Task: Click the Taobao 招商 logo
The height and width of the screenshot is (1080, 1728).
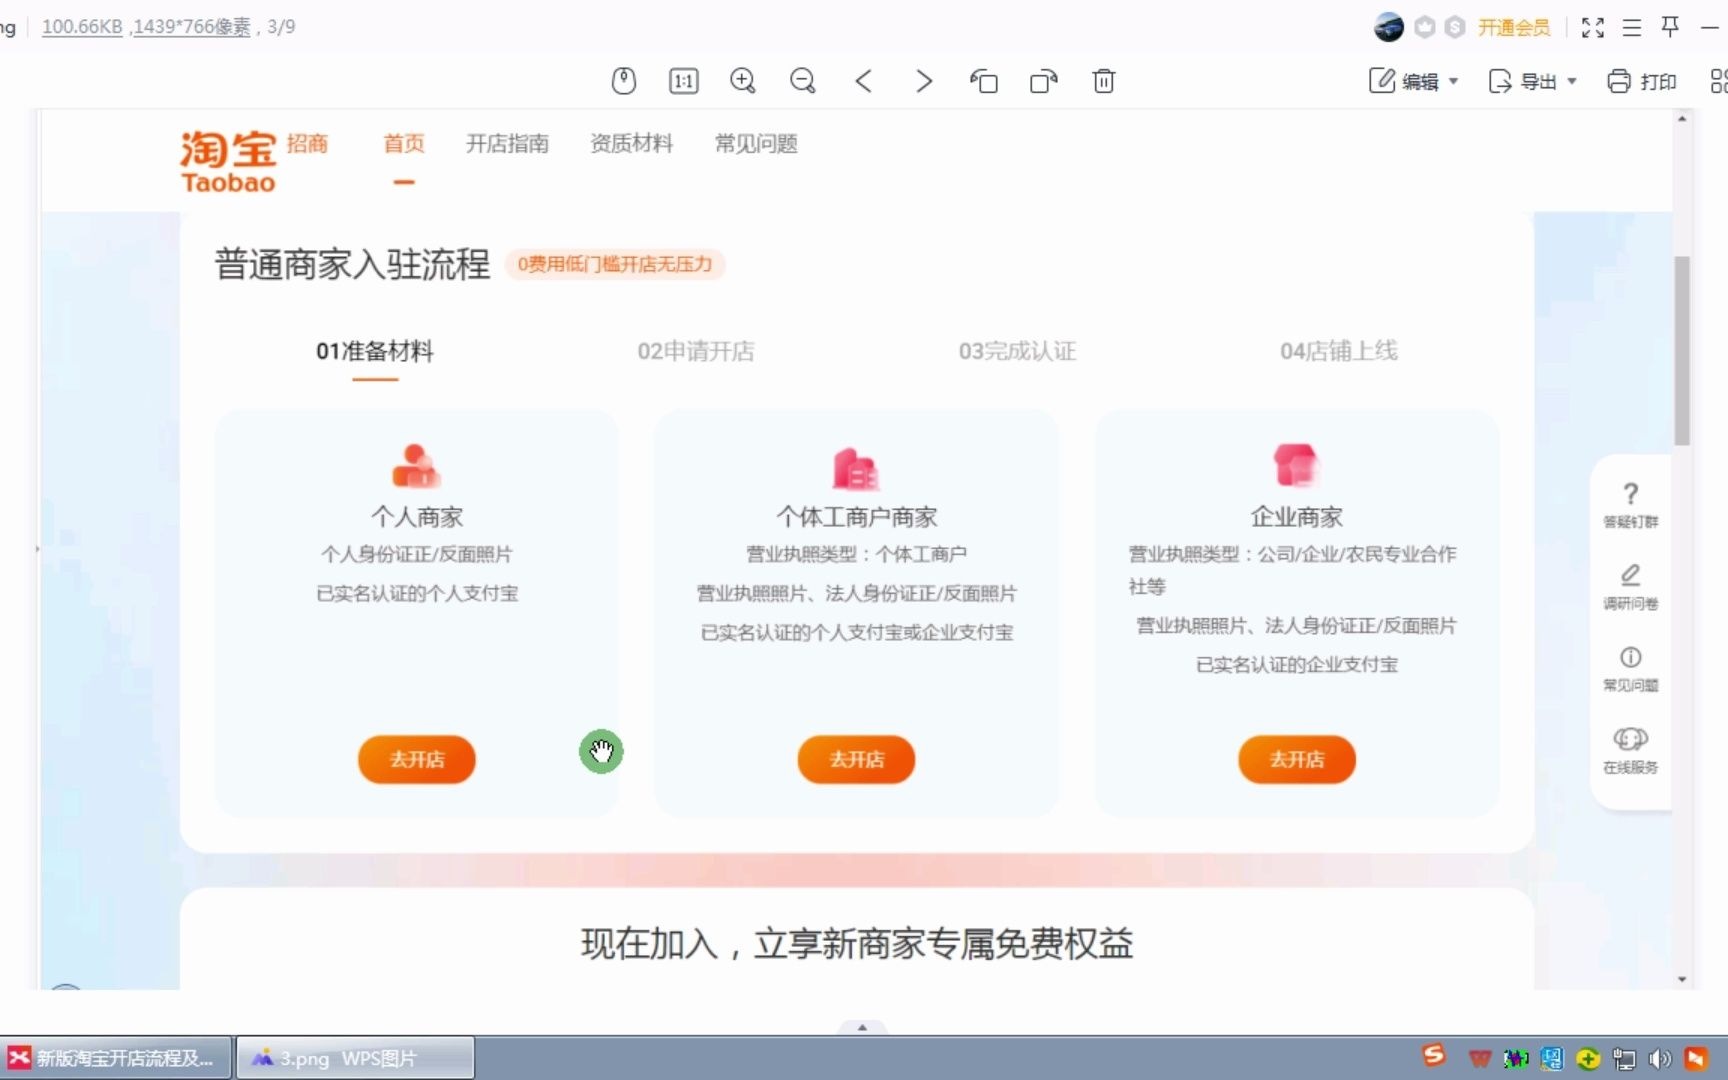Action: tap(254, 161)
